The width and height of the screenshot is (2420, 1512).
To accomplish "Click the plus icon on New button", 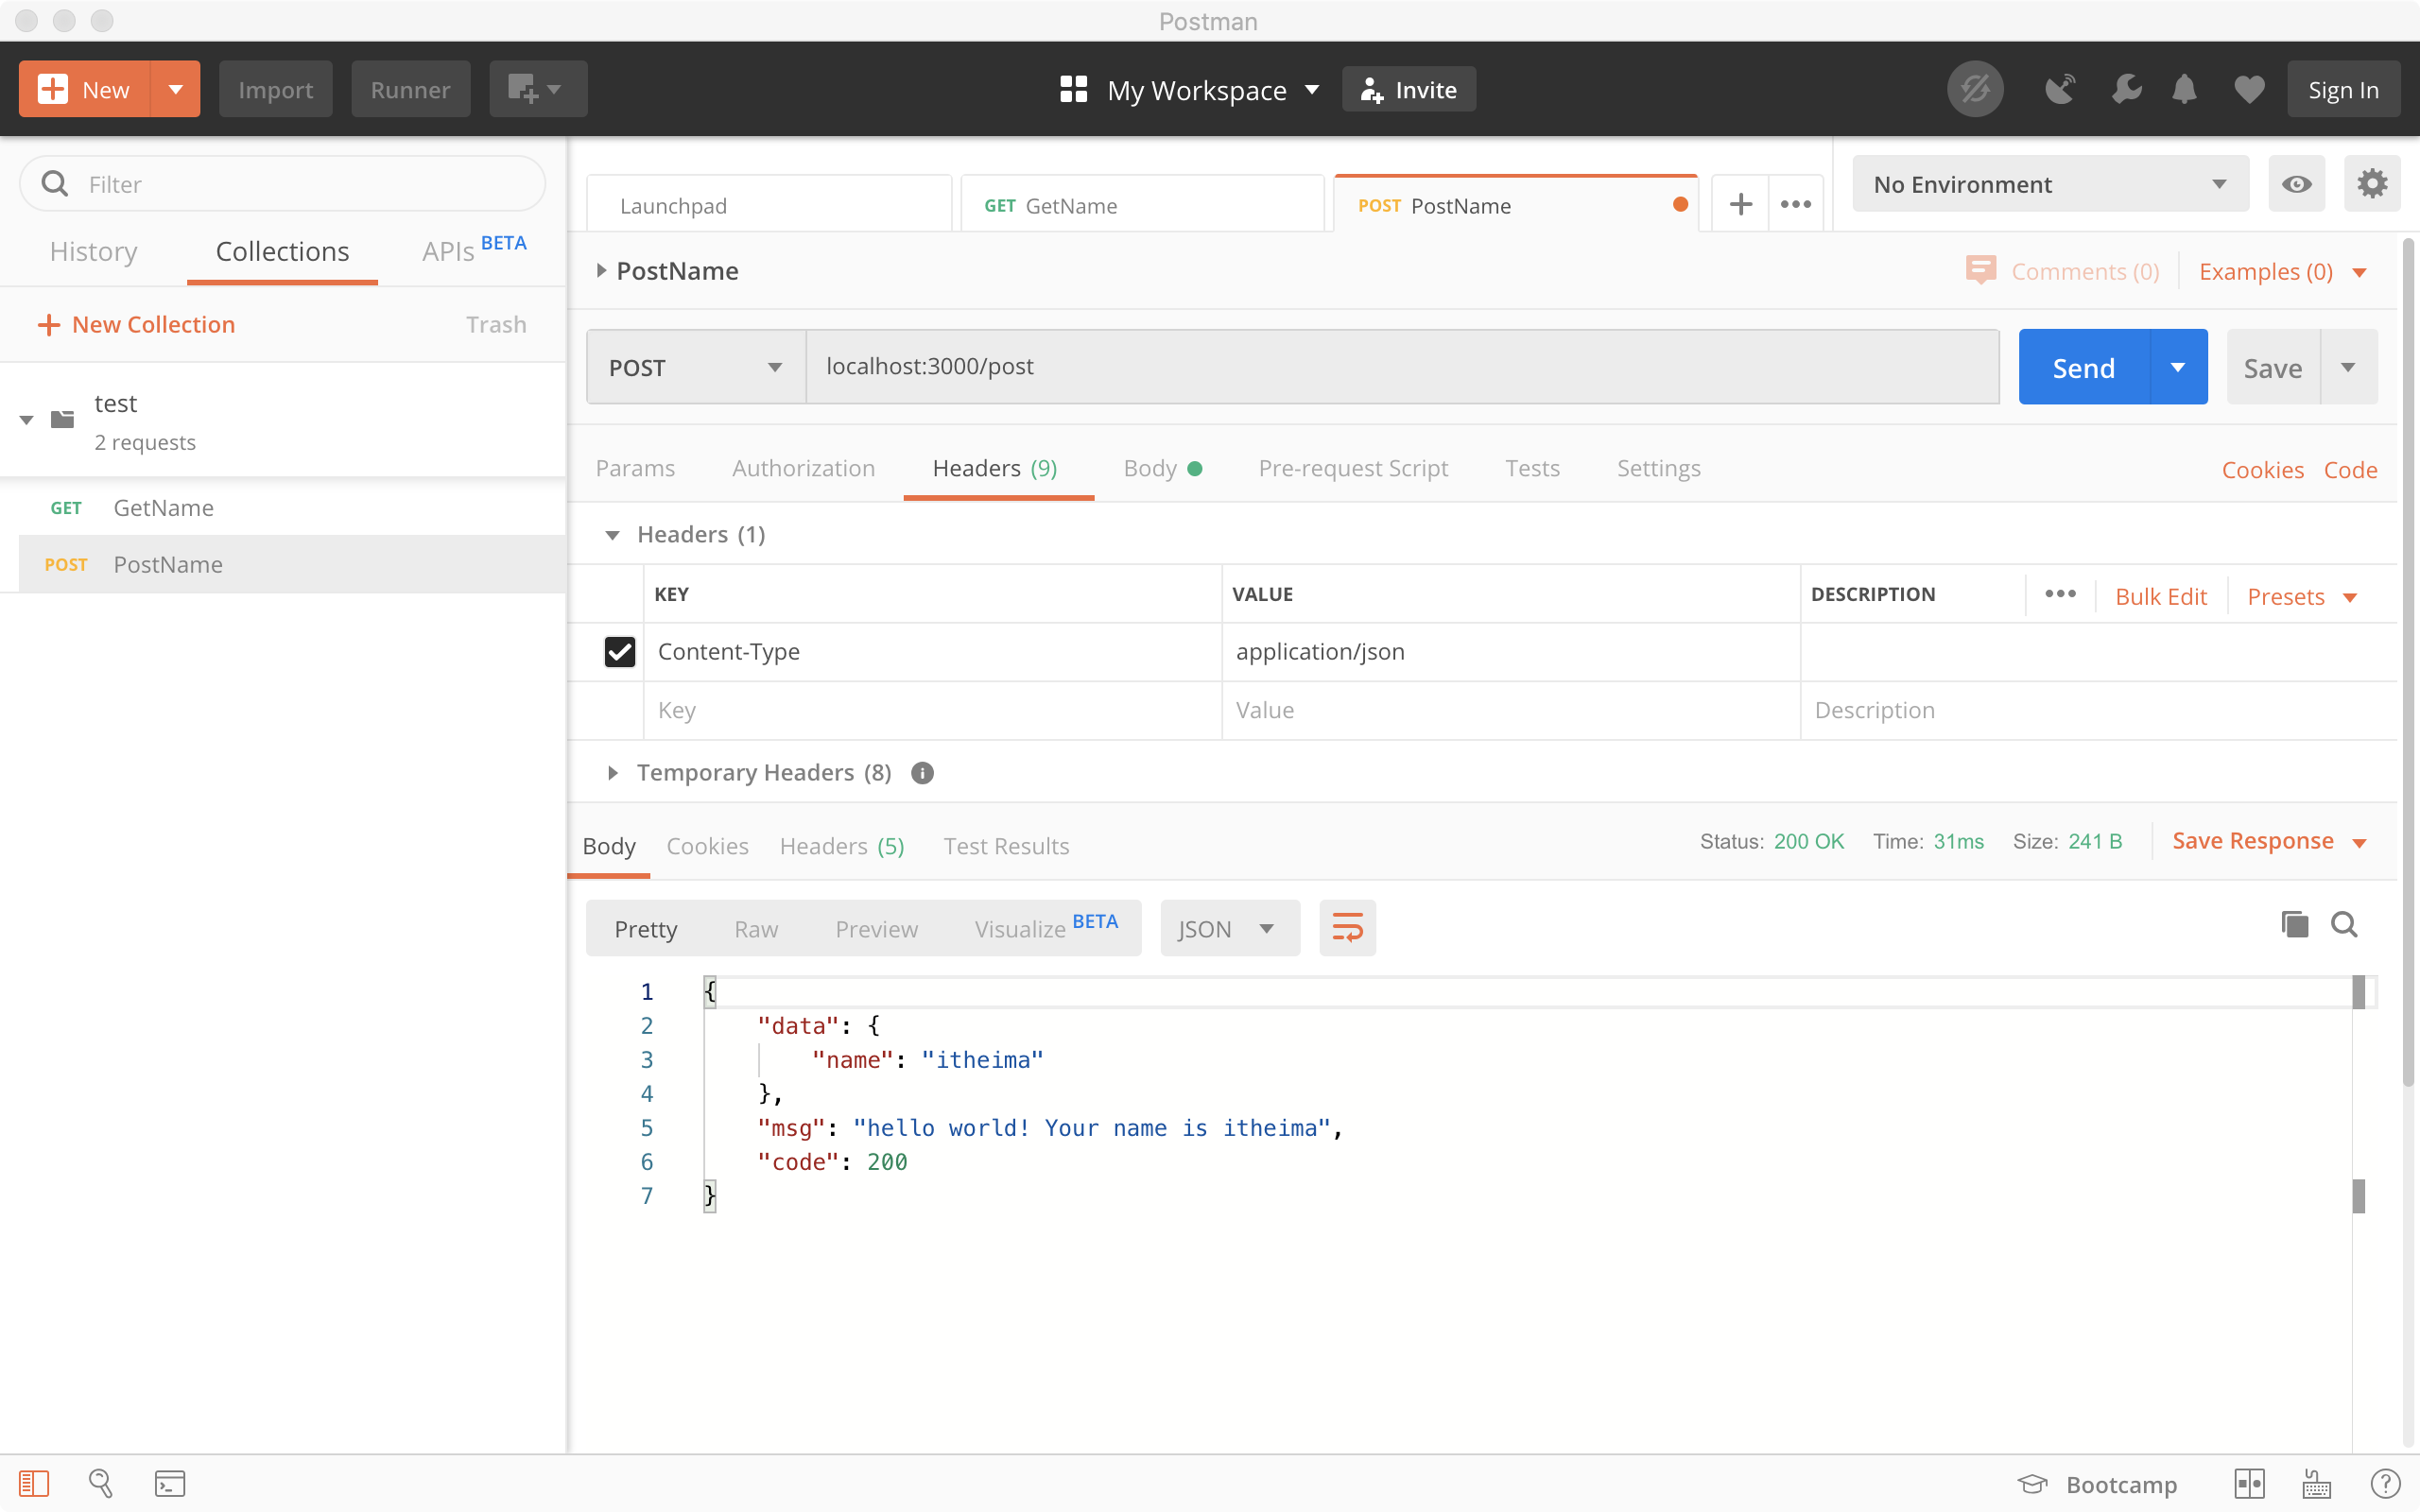I will [52, 89].
